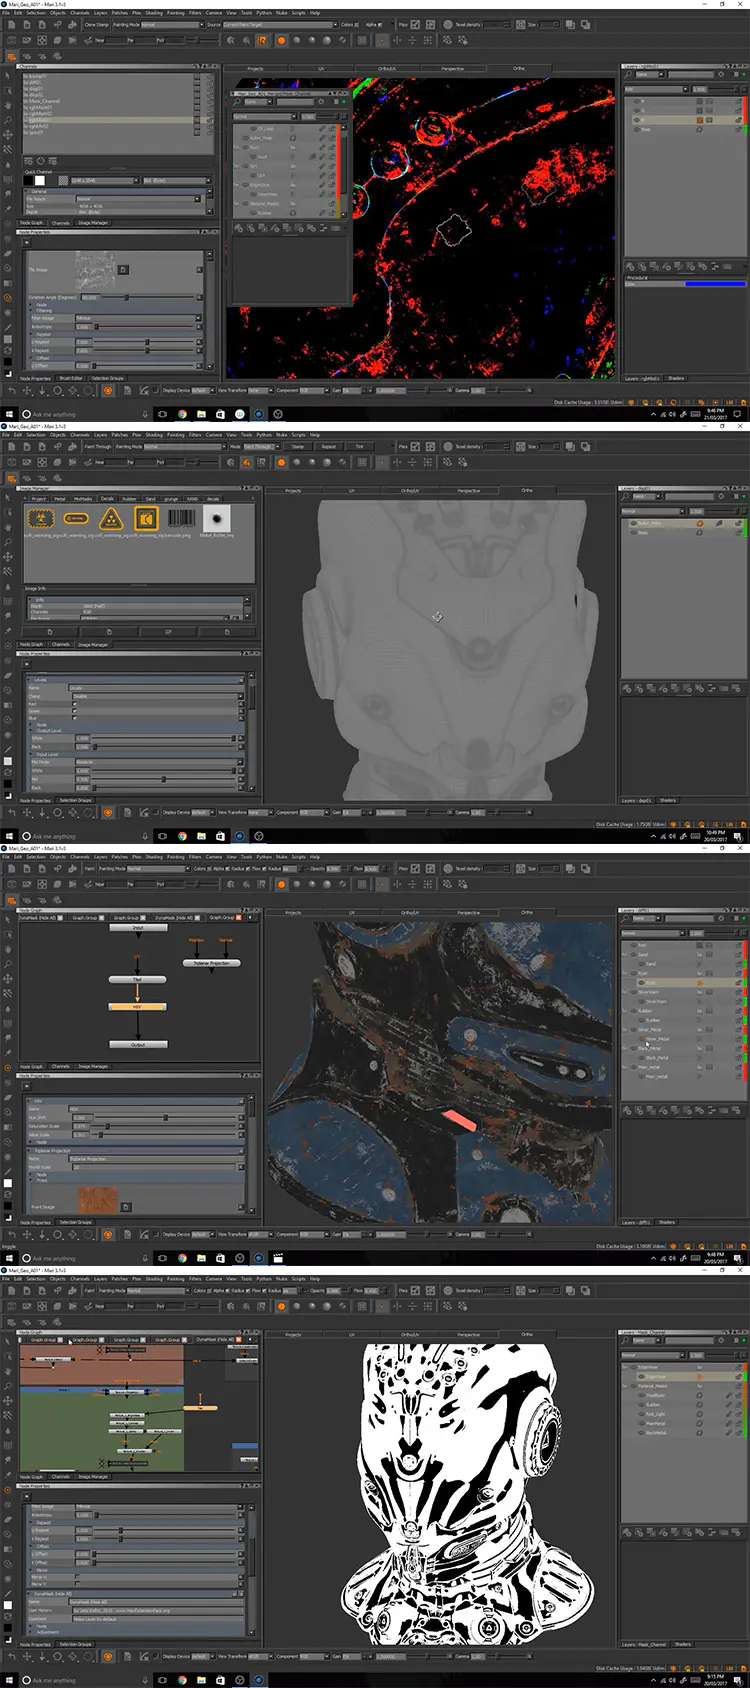The height and width of the screenshot is (1688, 750).
Task: Click the orange bottom toolbar icon in dsp01 window
Action: (108, 813)
